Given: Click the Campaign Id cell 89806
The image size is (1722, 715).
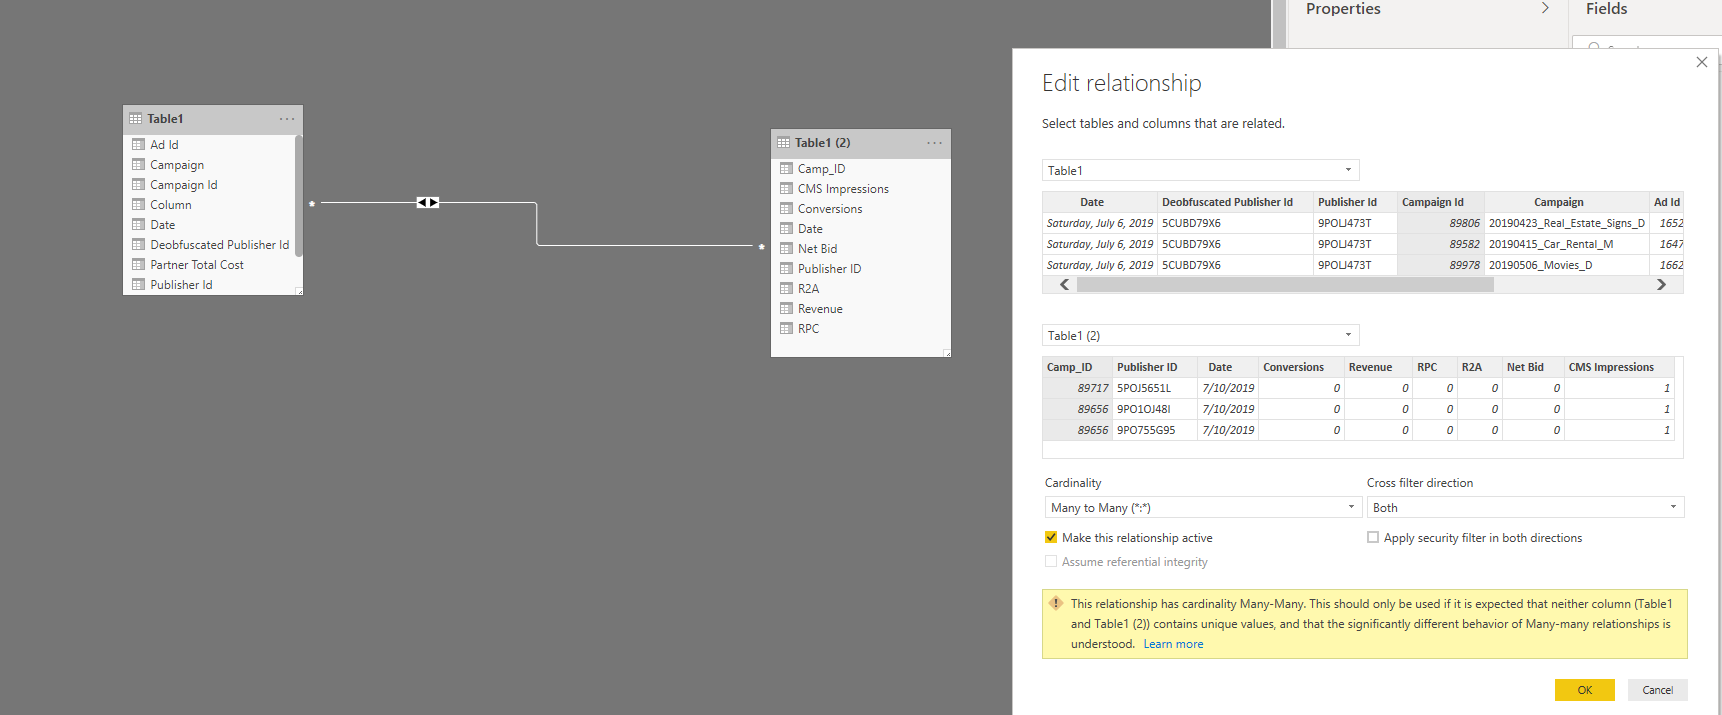Looking at the screenshot, I should click(1441, 223).
